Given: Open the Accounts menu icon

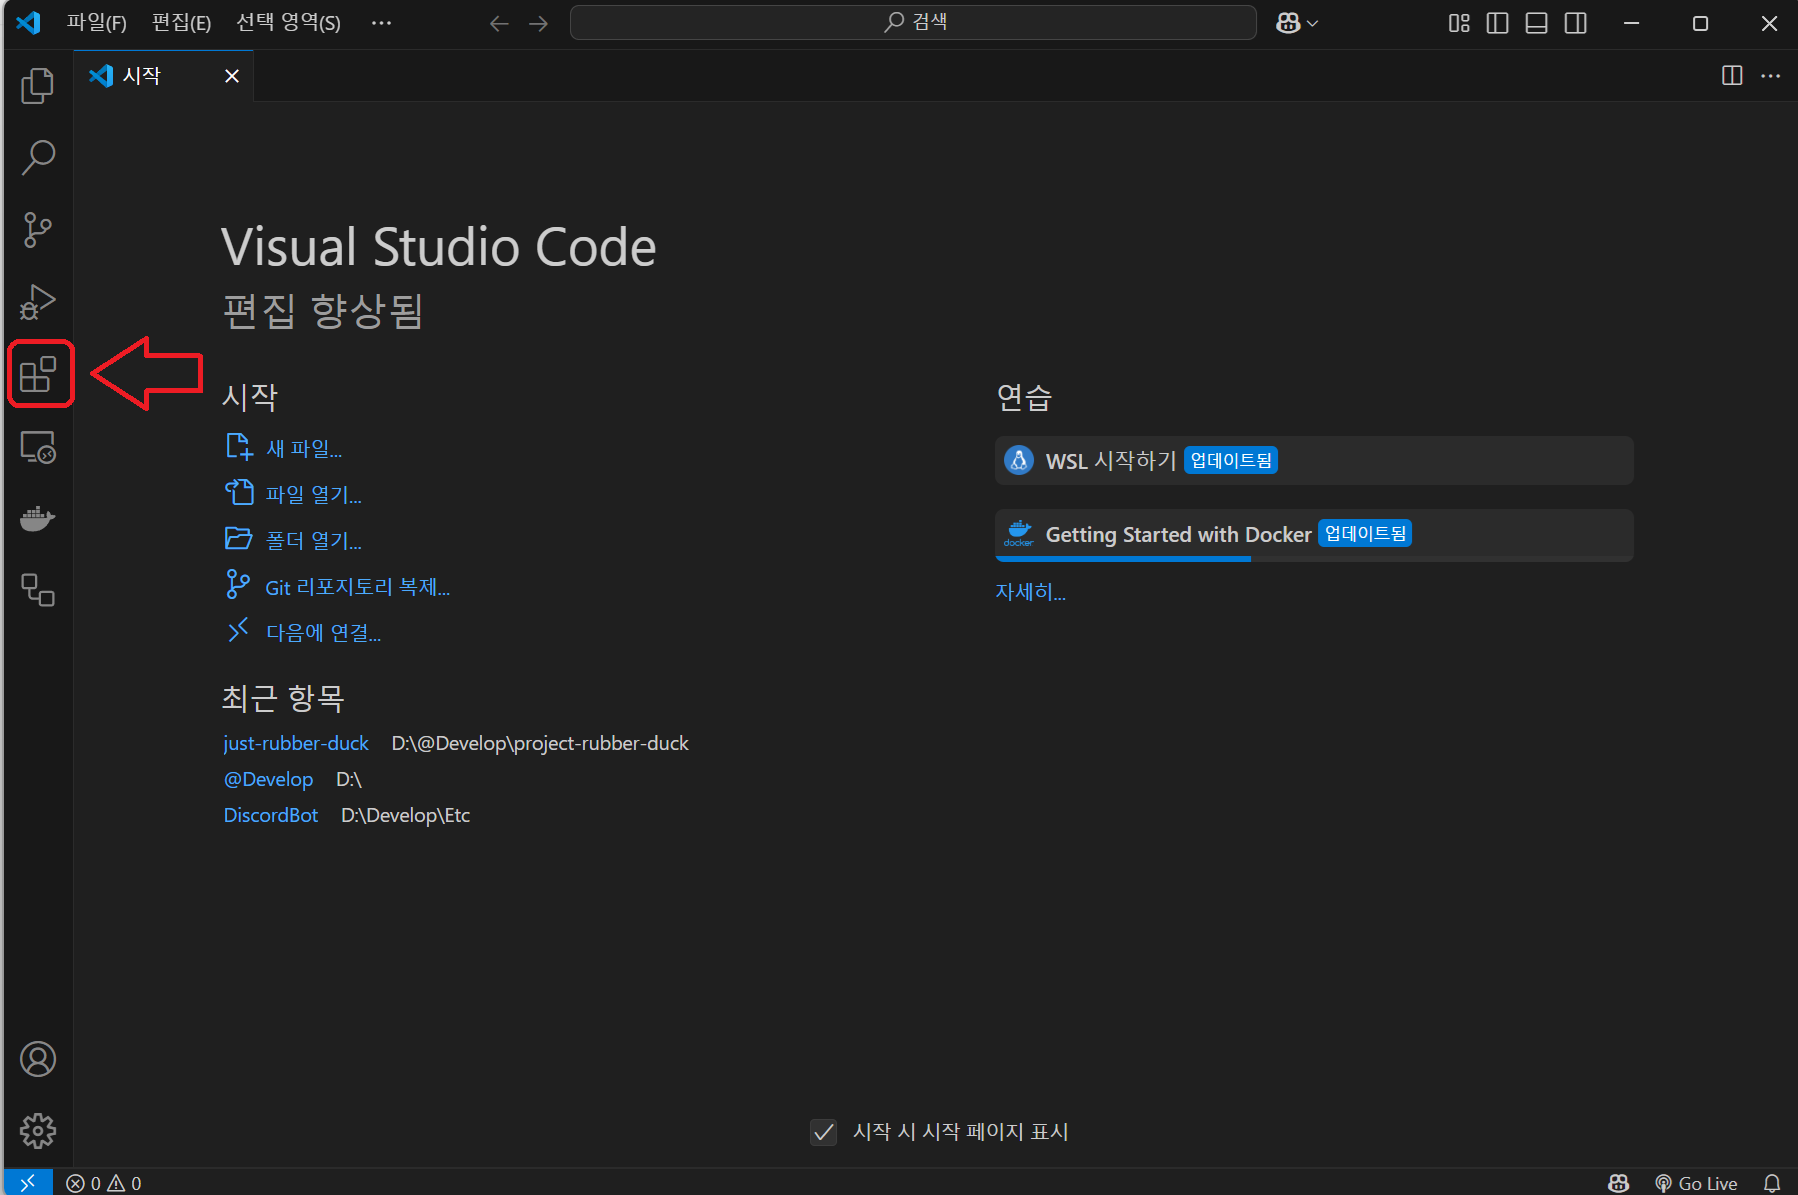Looking at the screenshot, I should (38, 1059).
